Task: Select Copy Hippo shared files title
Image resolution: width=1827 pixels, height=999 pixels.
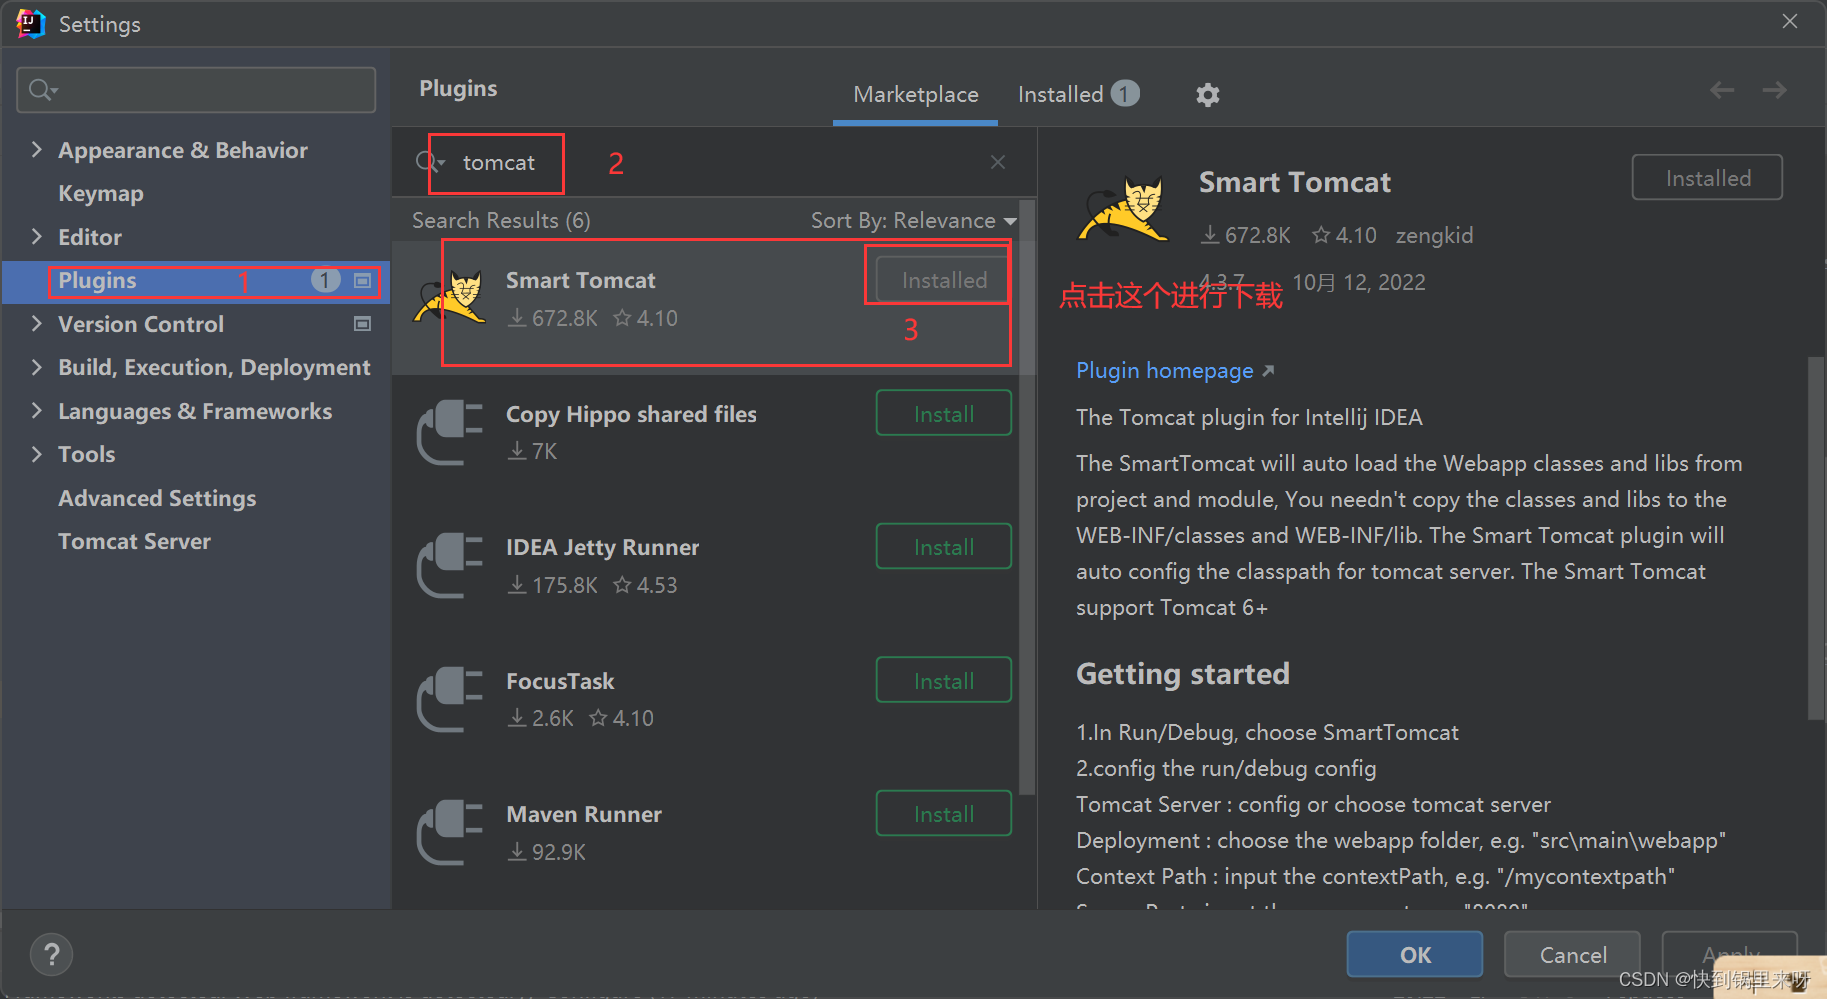Action: coord(631,414)
